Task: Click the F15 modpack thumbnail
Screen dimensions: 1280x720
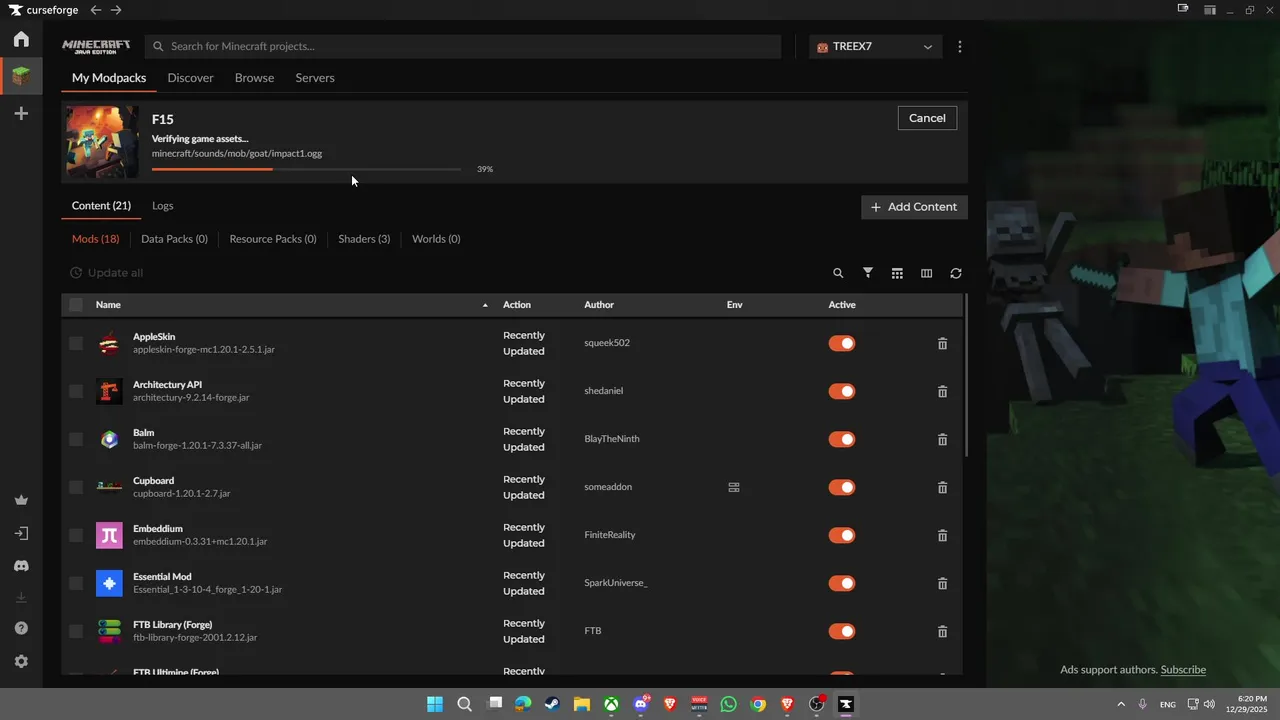Action: click(102, 142)
